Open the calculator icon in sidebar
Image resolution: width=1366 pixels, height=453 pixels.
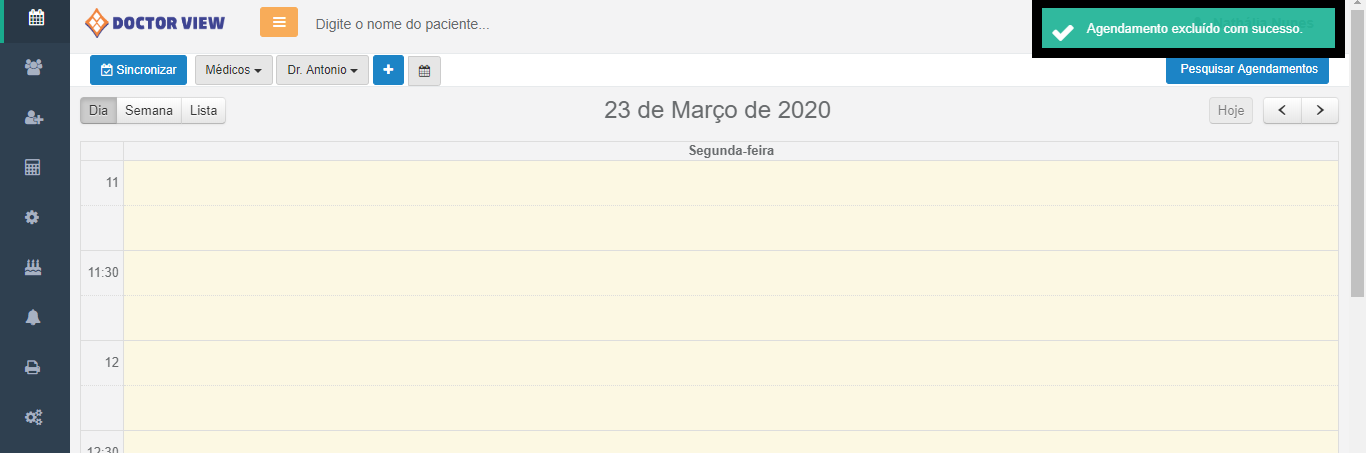point(35,167)
